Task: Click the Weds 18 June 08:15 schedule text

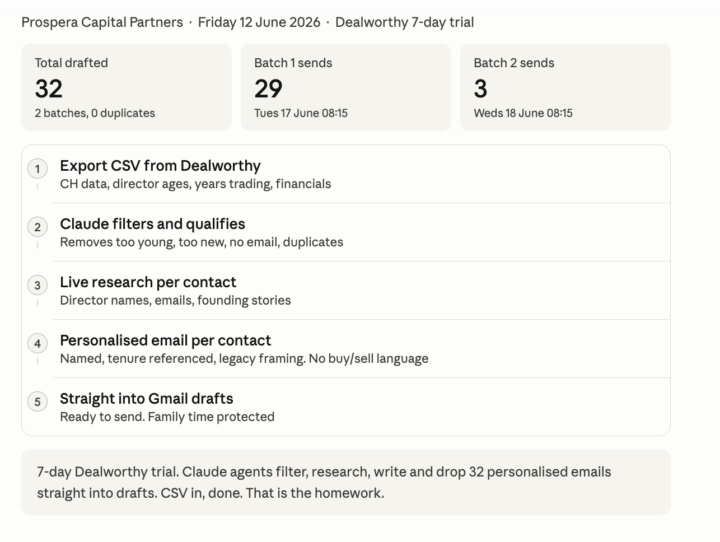Action: (523, 113)
